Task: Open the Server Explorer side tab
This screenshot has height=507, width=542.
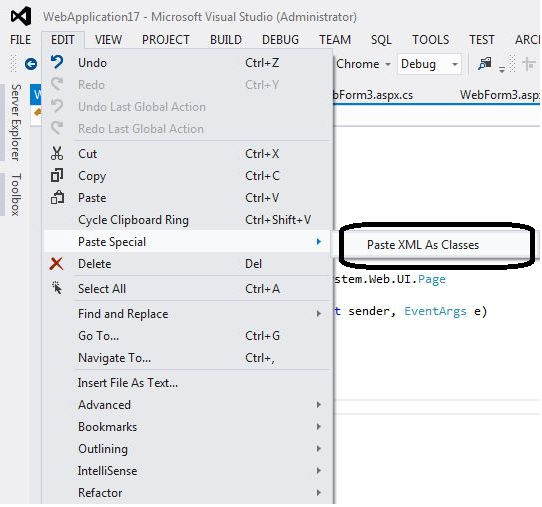Action: point(16,123)
